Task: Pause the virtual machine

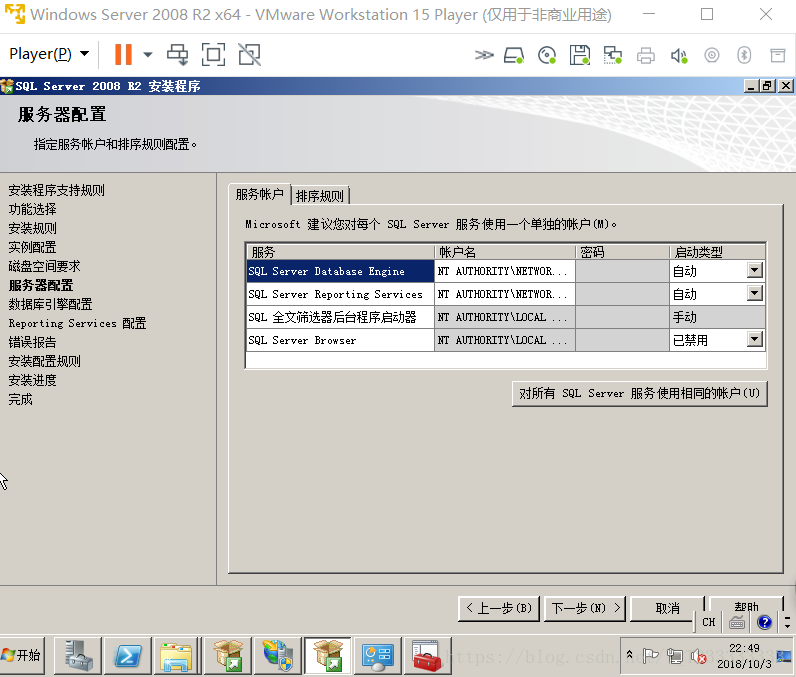Action: pos(123,54)
